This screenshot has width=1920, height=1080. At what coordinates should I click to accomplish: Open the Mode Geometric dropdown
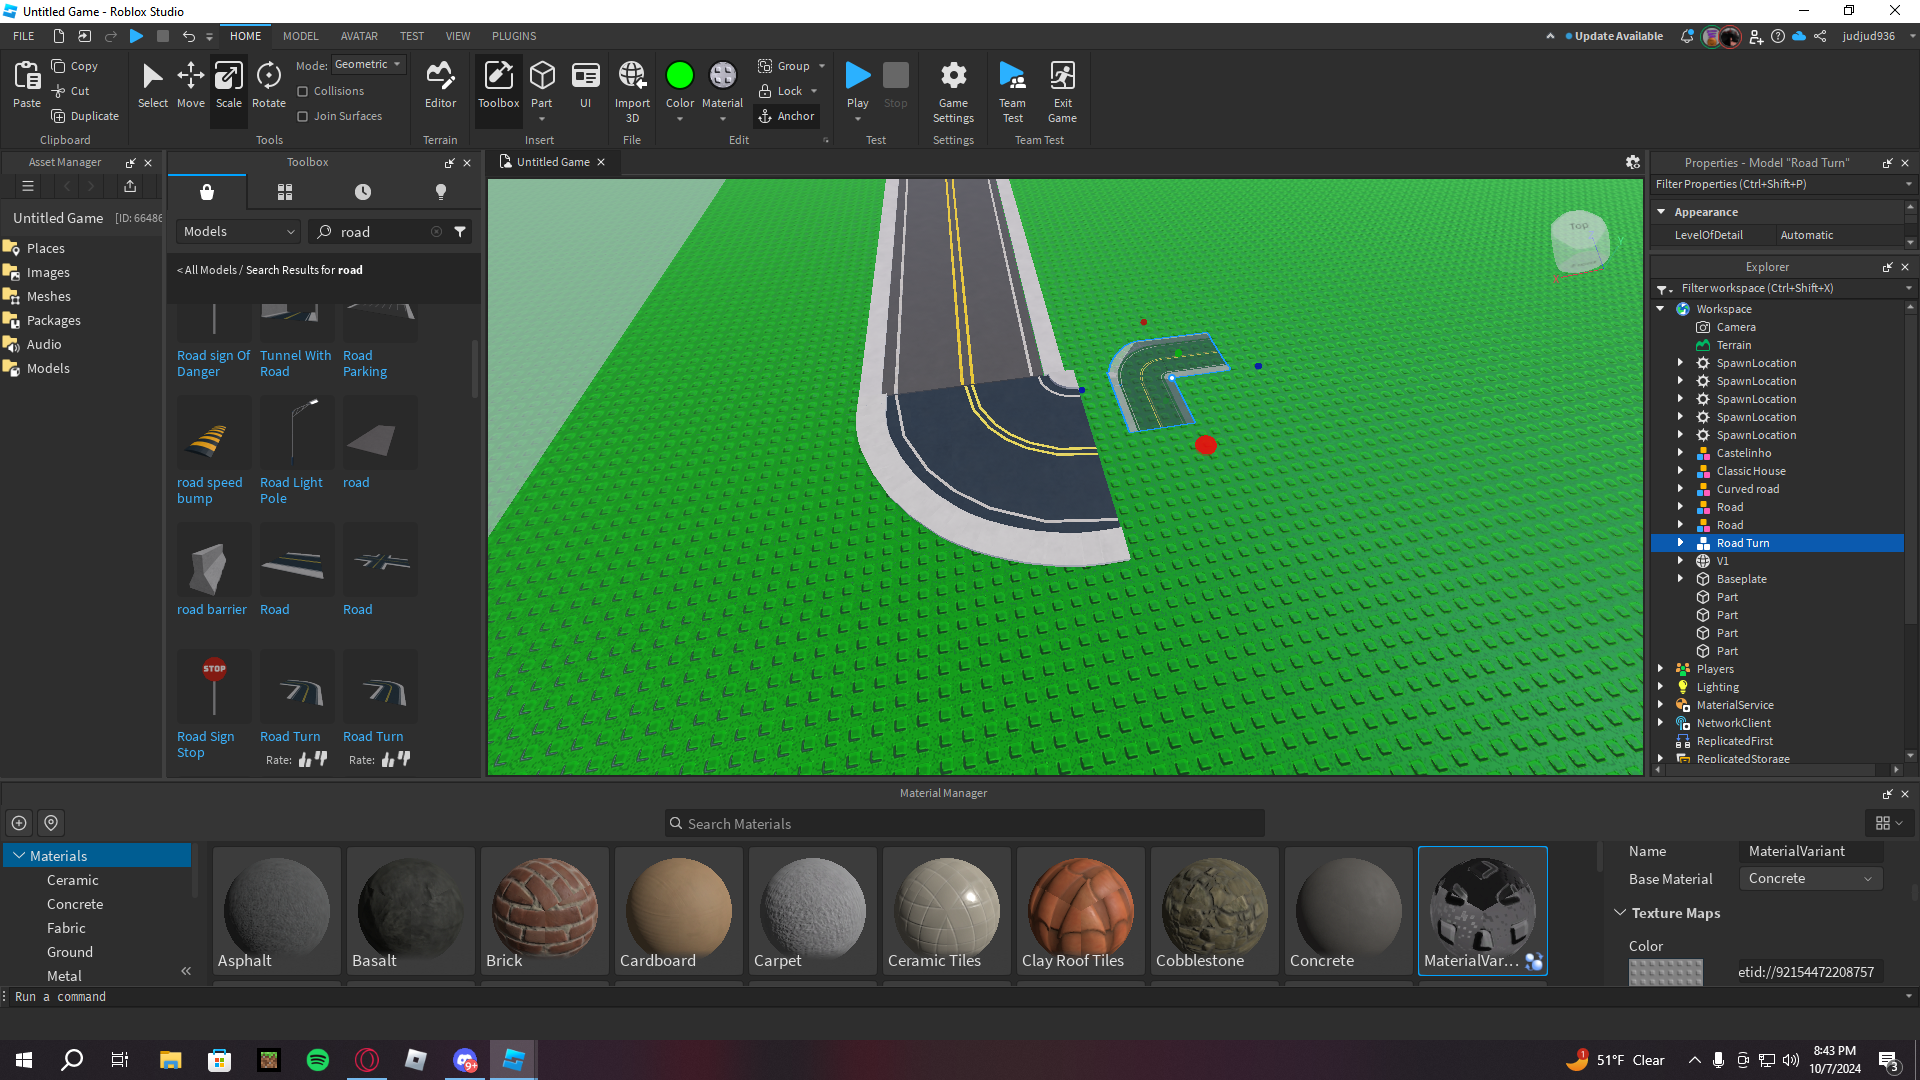(x=368, y=64)
